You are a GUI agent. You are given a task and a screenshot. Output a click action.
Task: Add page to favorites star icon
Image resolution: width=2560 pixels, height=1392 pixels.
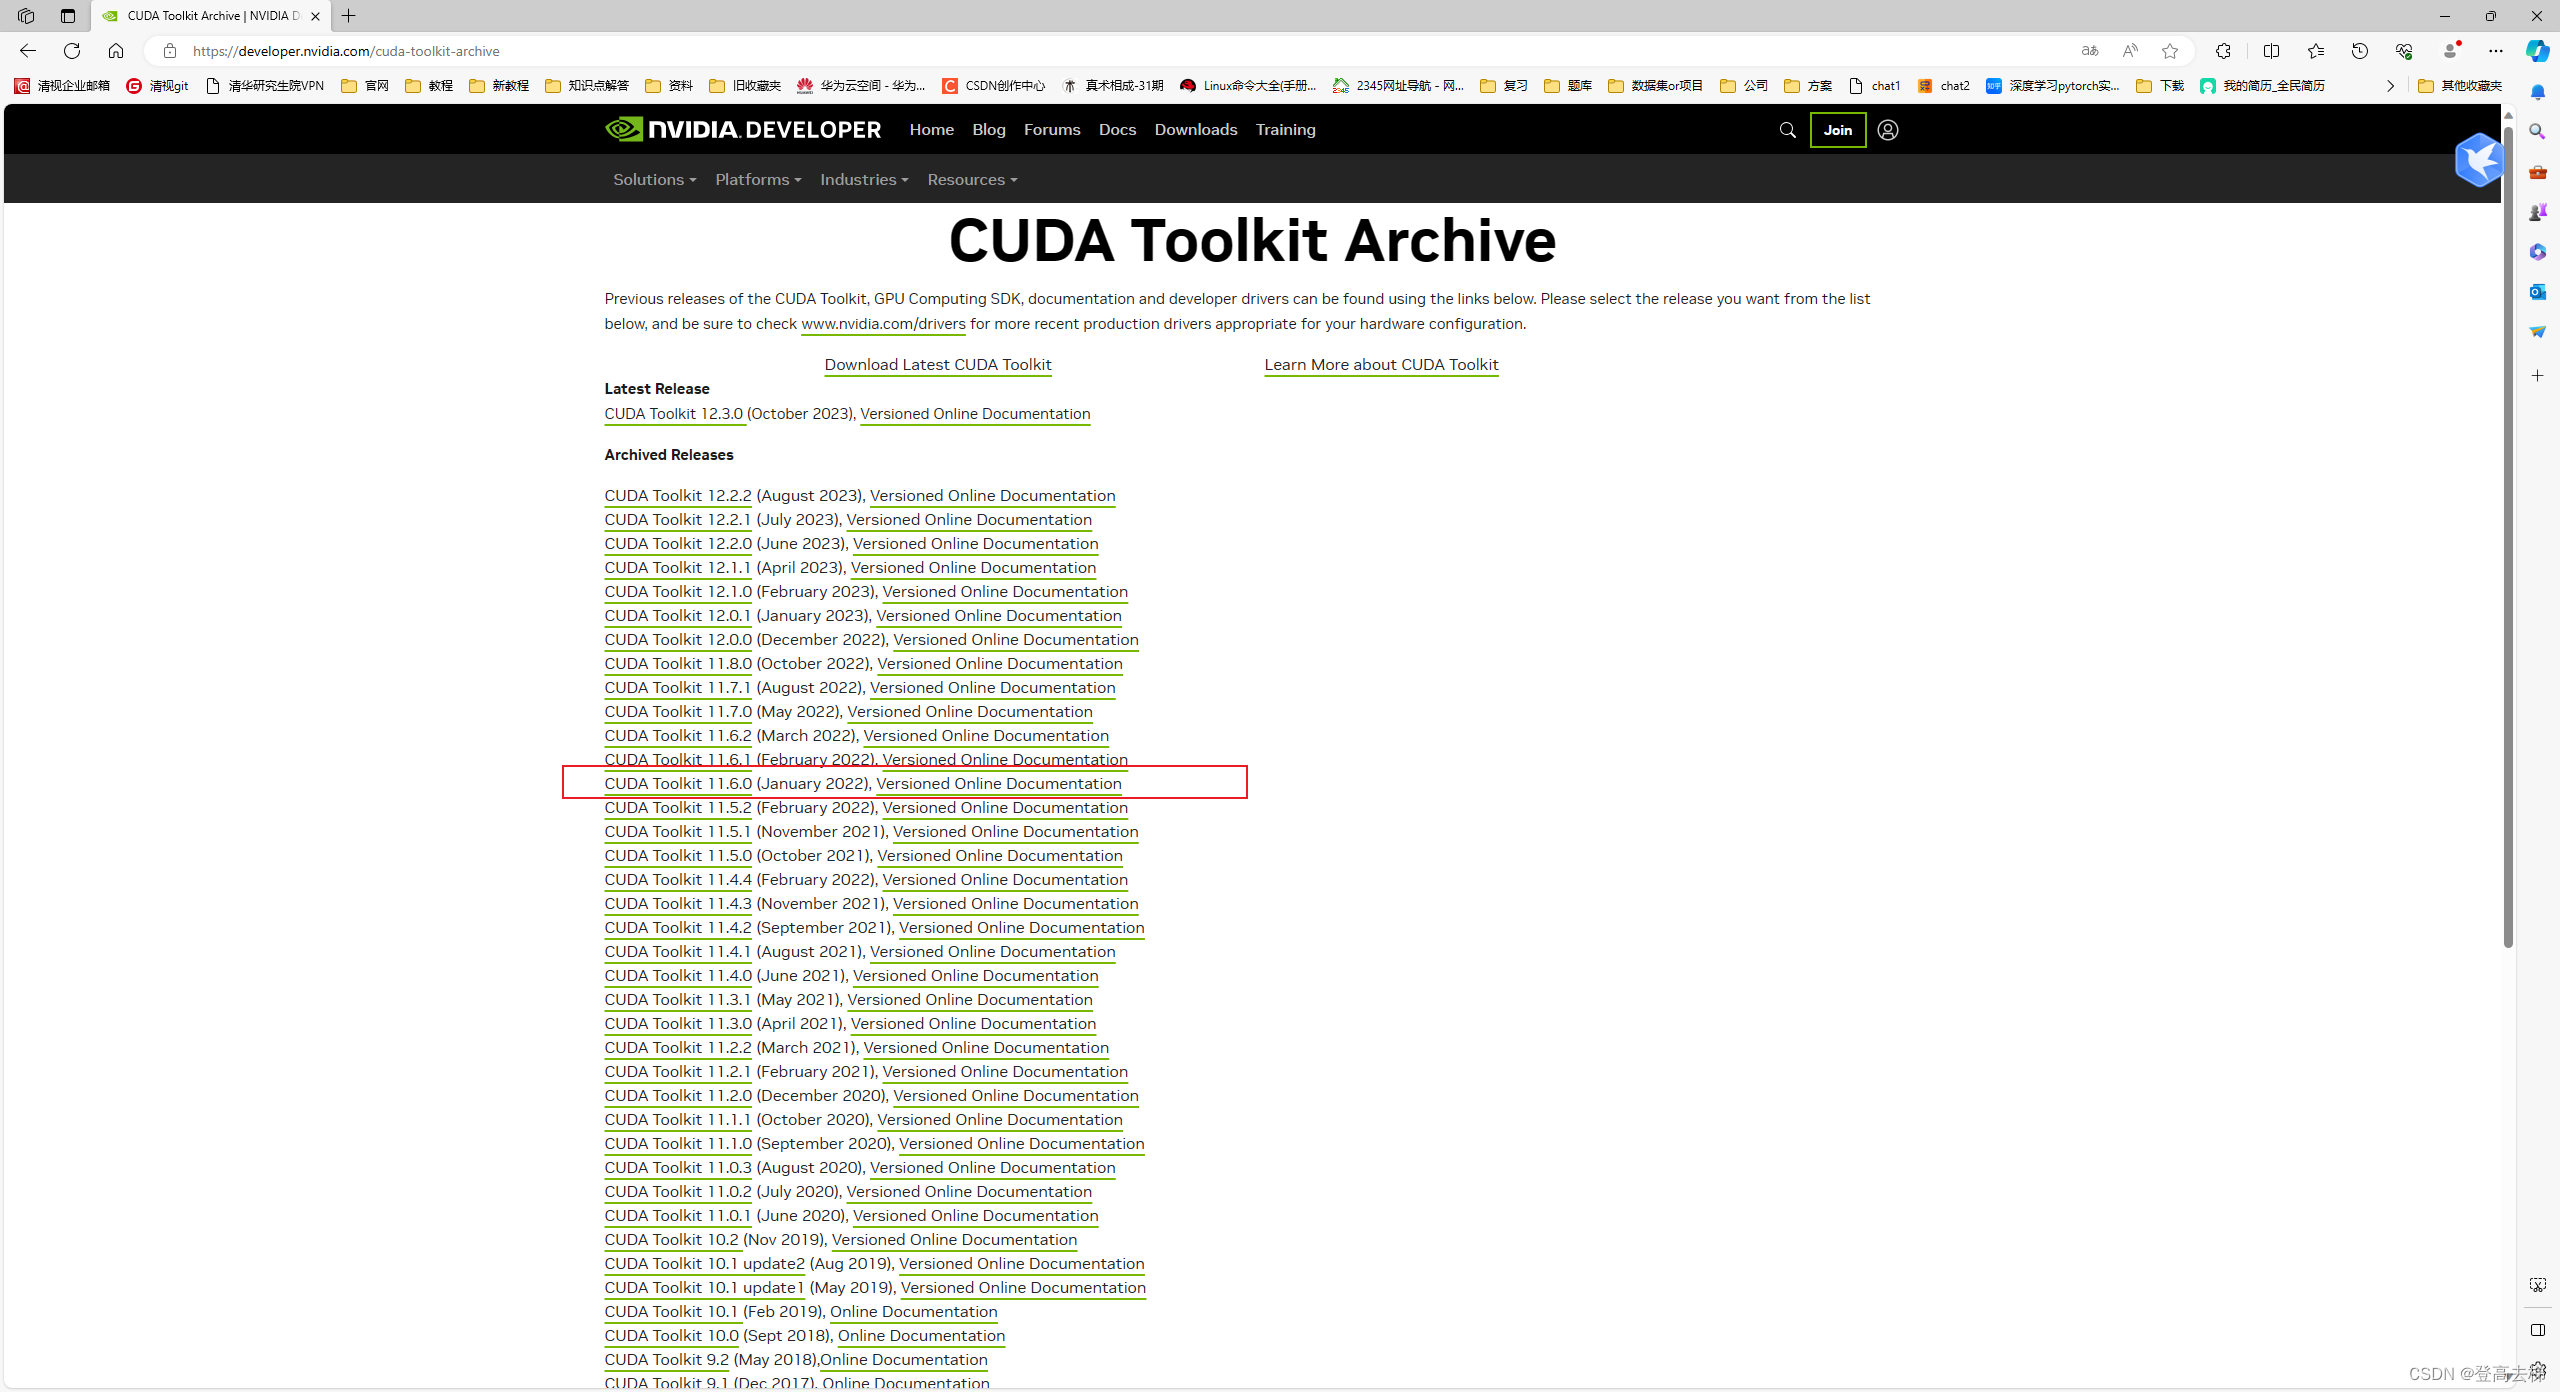[x=2169, y=51]
